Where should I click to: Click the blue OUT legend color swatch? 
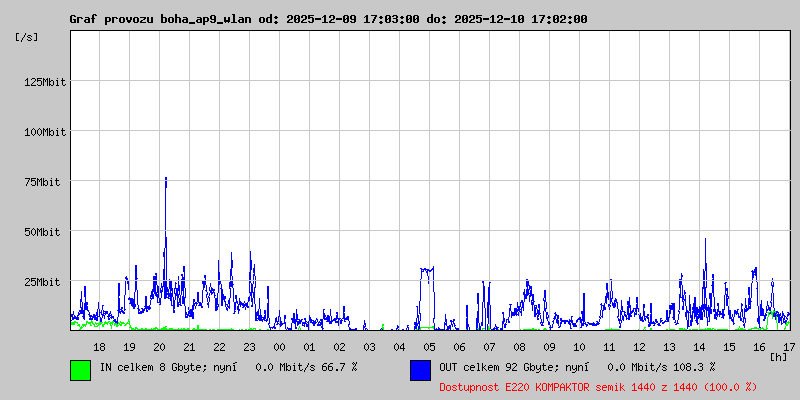[x=420, y=370]
